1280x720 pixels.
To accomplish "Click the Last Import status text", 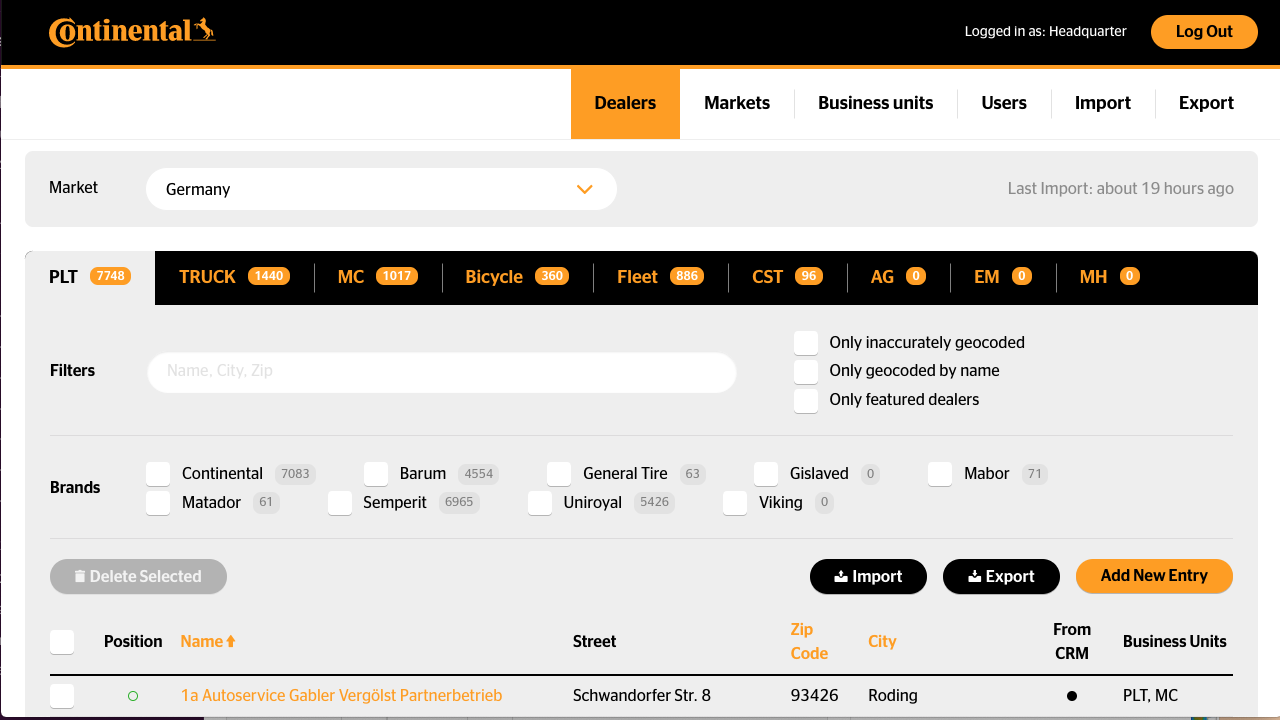I will [x=1120, y=189].
